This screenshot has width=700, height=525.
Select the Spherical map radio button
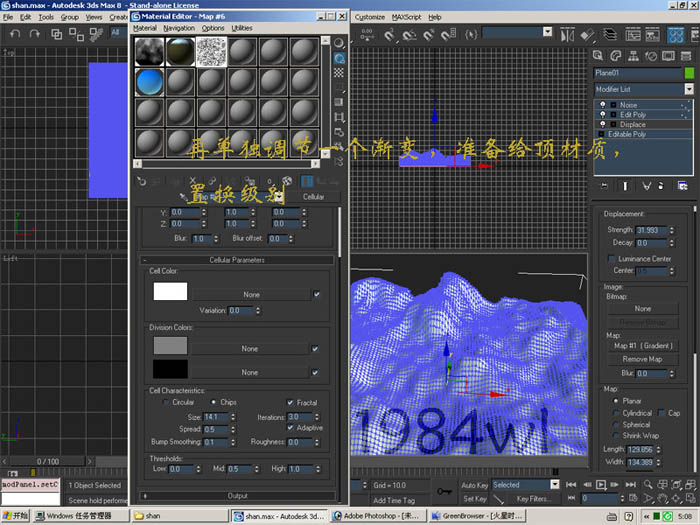pos(616,425)
